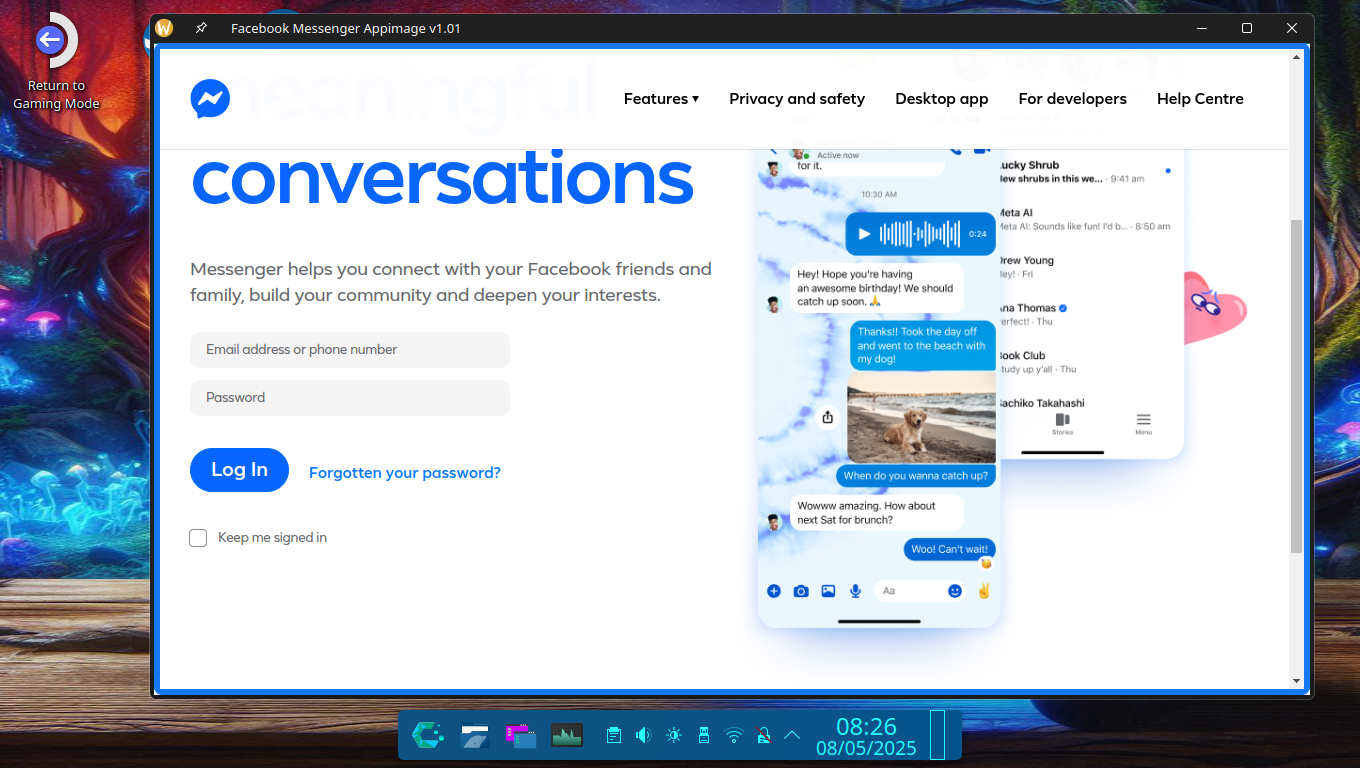
Task: Click the 08:26 clock in taskbar
Action: click(866, 727)
